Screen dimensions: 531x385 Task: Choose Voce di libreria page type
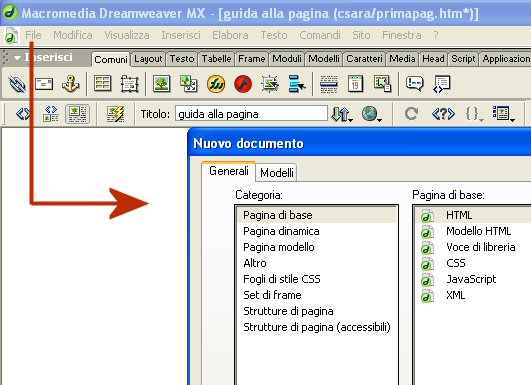pyautogui.click(x=473, y=247)
